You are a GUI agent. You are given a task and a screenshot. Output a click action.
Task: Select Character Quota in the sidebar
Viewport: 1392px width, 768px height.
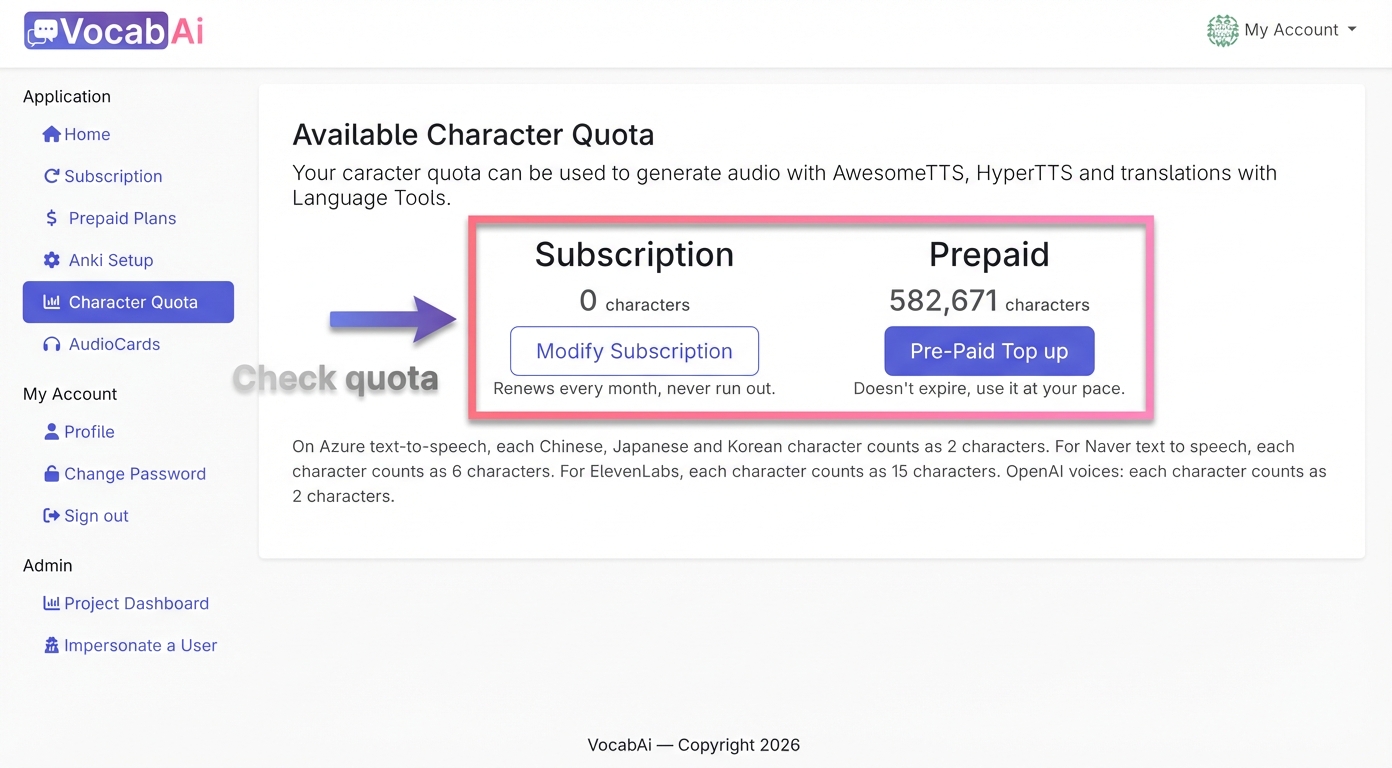tap(128, 302)
